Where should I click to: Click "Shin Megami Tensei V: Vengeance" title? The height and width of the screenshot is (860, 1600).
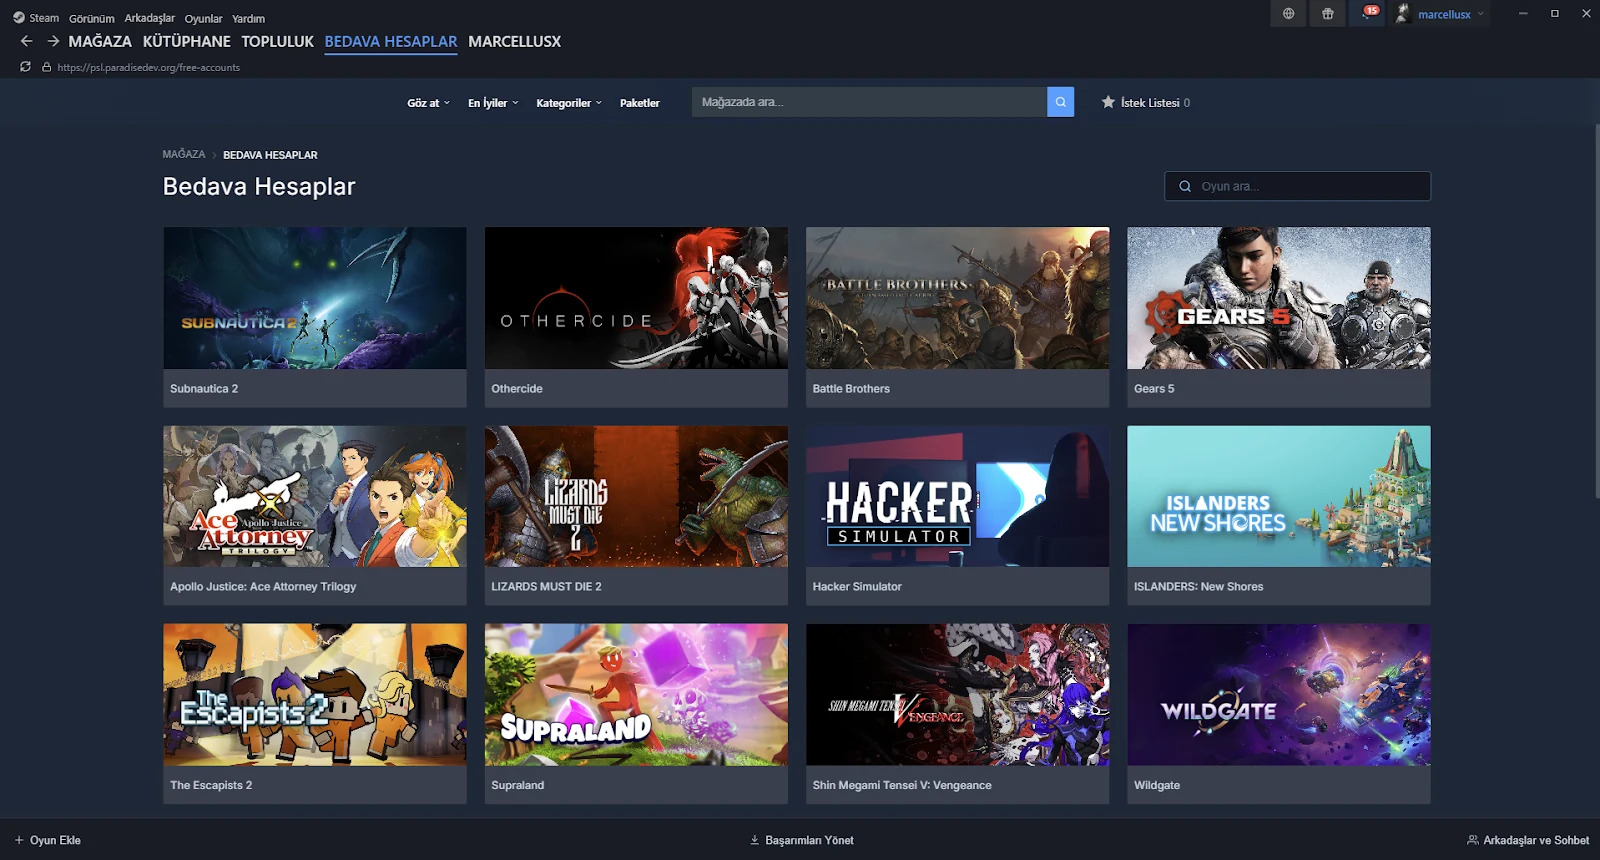(902, 785)
